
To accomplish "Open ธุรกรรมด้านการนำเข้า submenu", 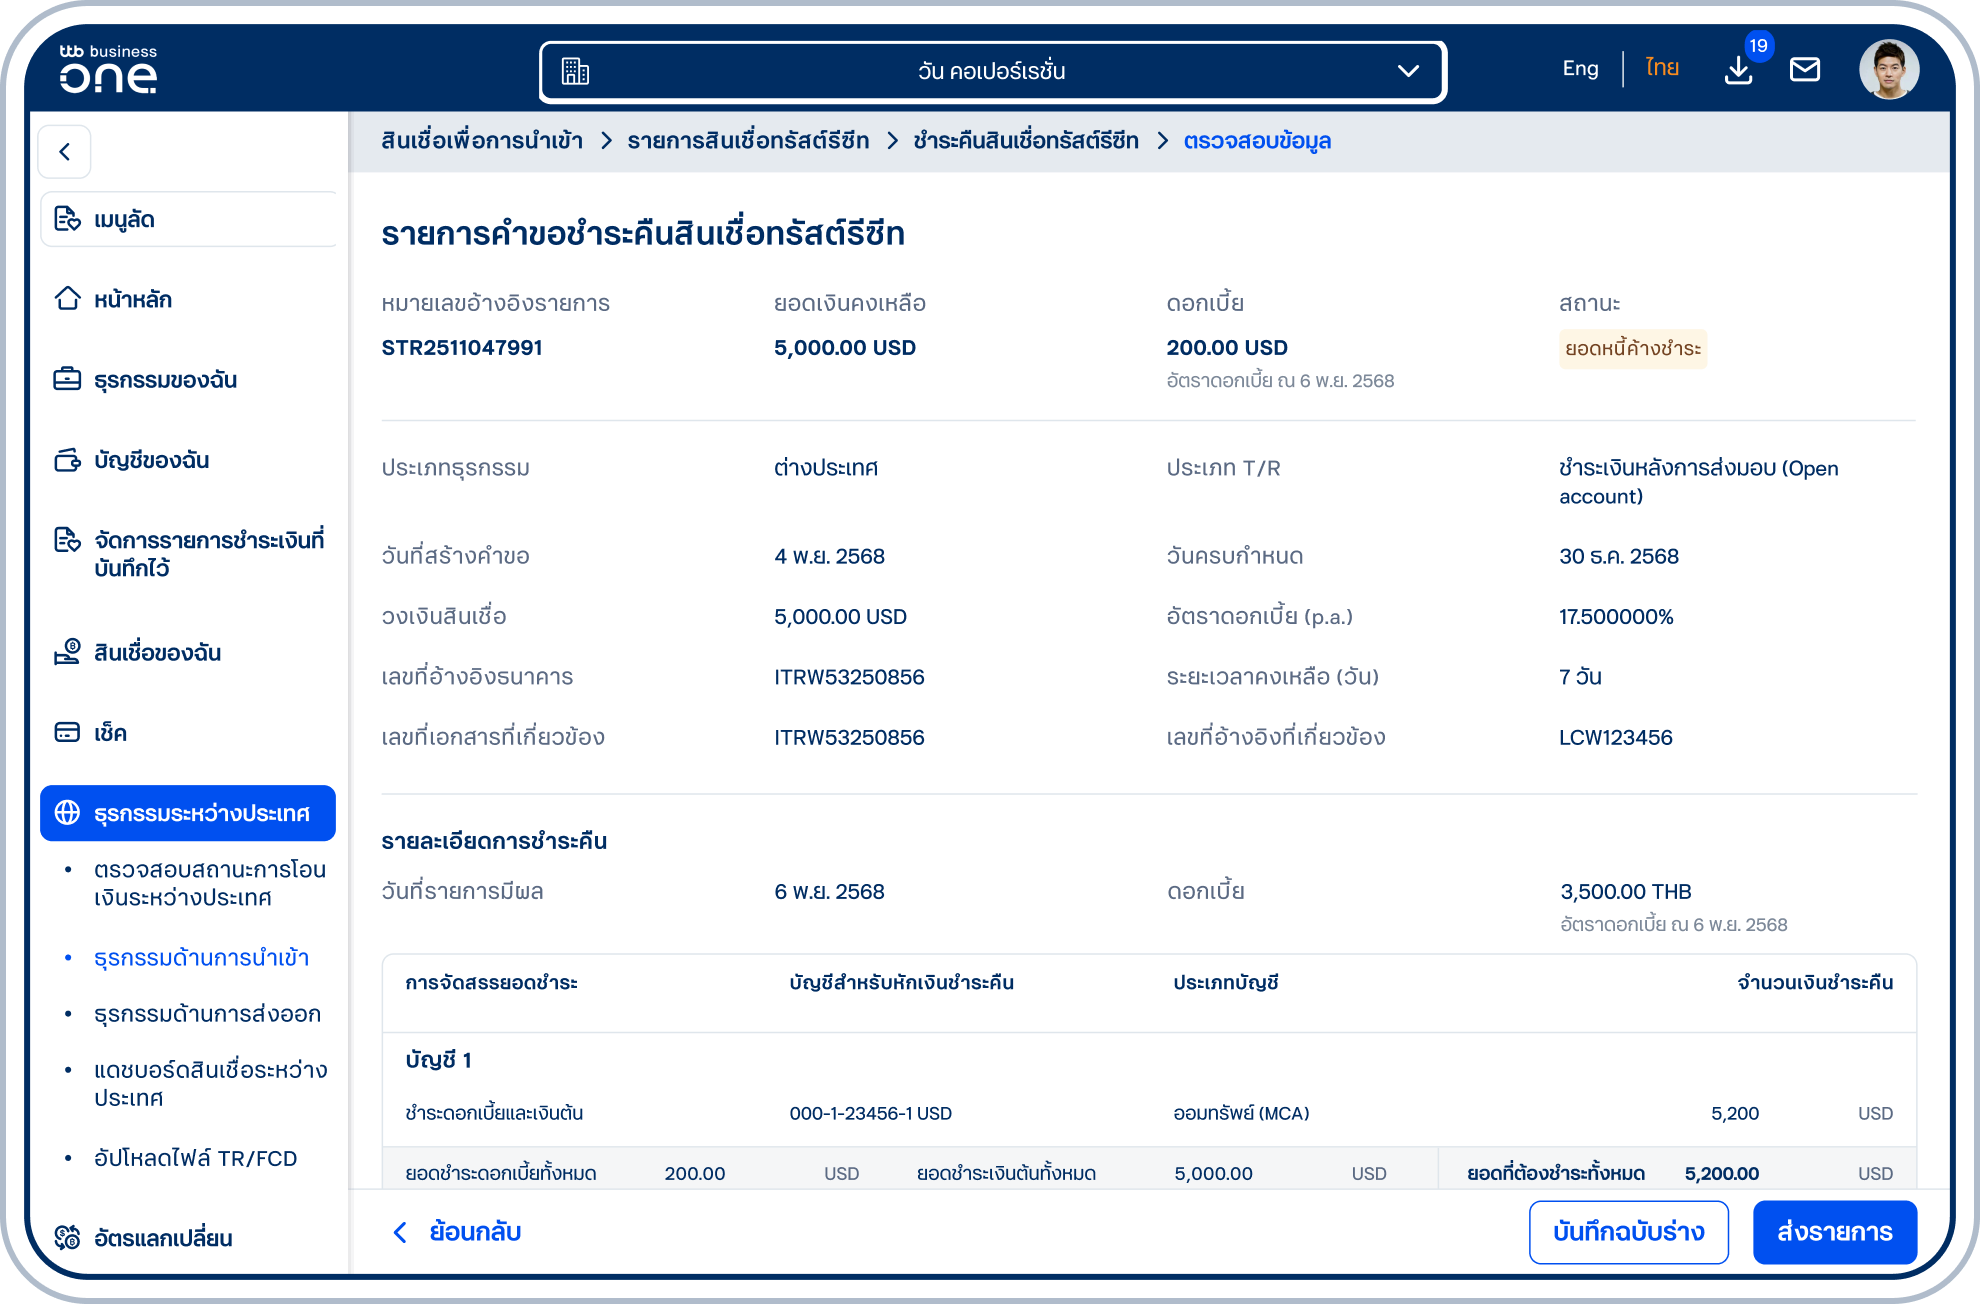I will coord(201,957).
